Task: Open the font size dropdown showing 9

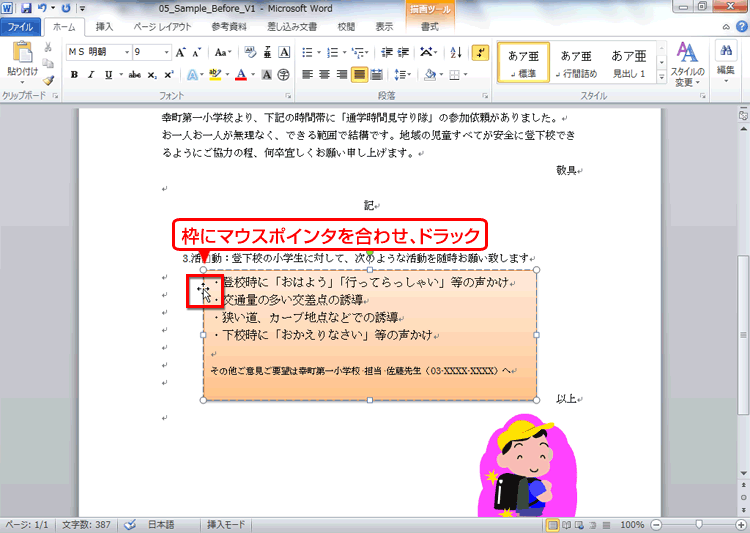Action: coord(166,52)
